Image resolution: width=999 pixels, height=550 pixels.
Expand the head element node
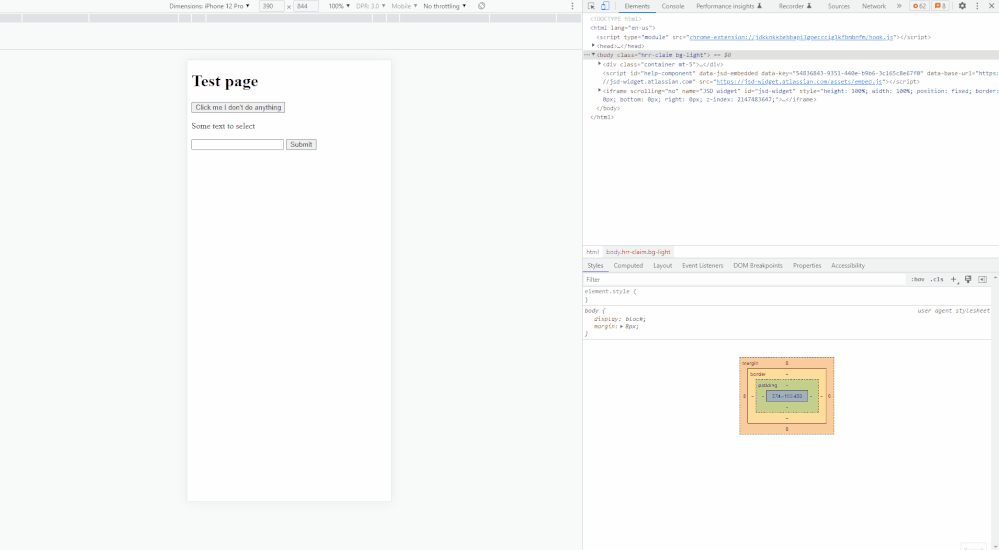coord(593,46)
